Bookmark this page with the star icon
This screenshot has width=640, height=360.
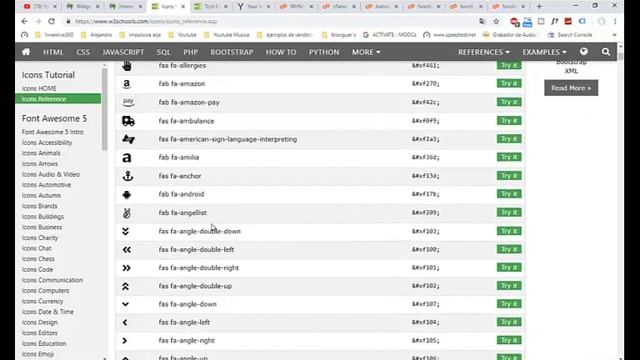coord(496,21)
